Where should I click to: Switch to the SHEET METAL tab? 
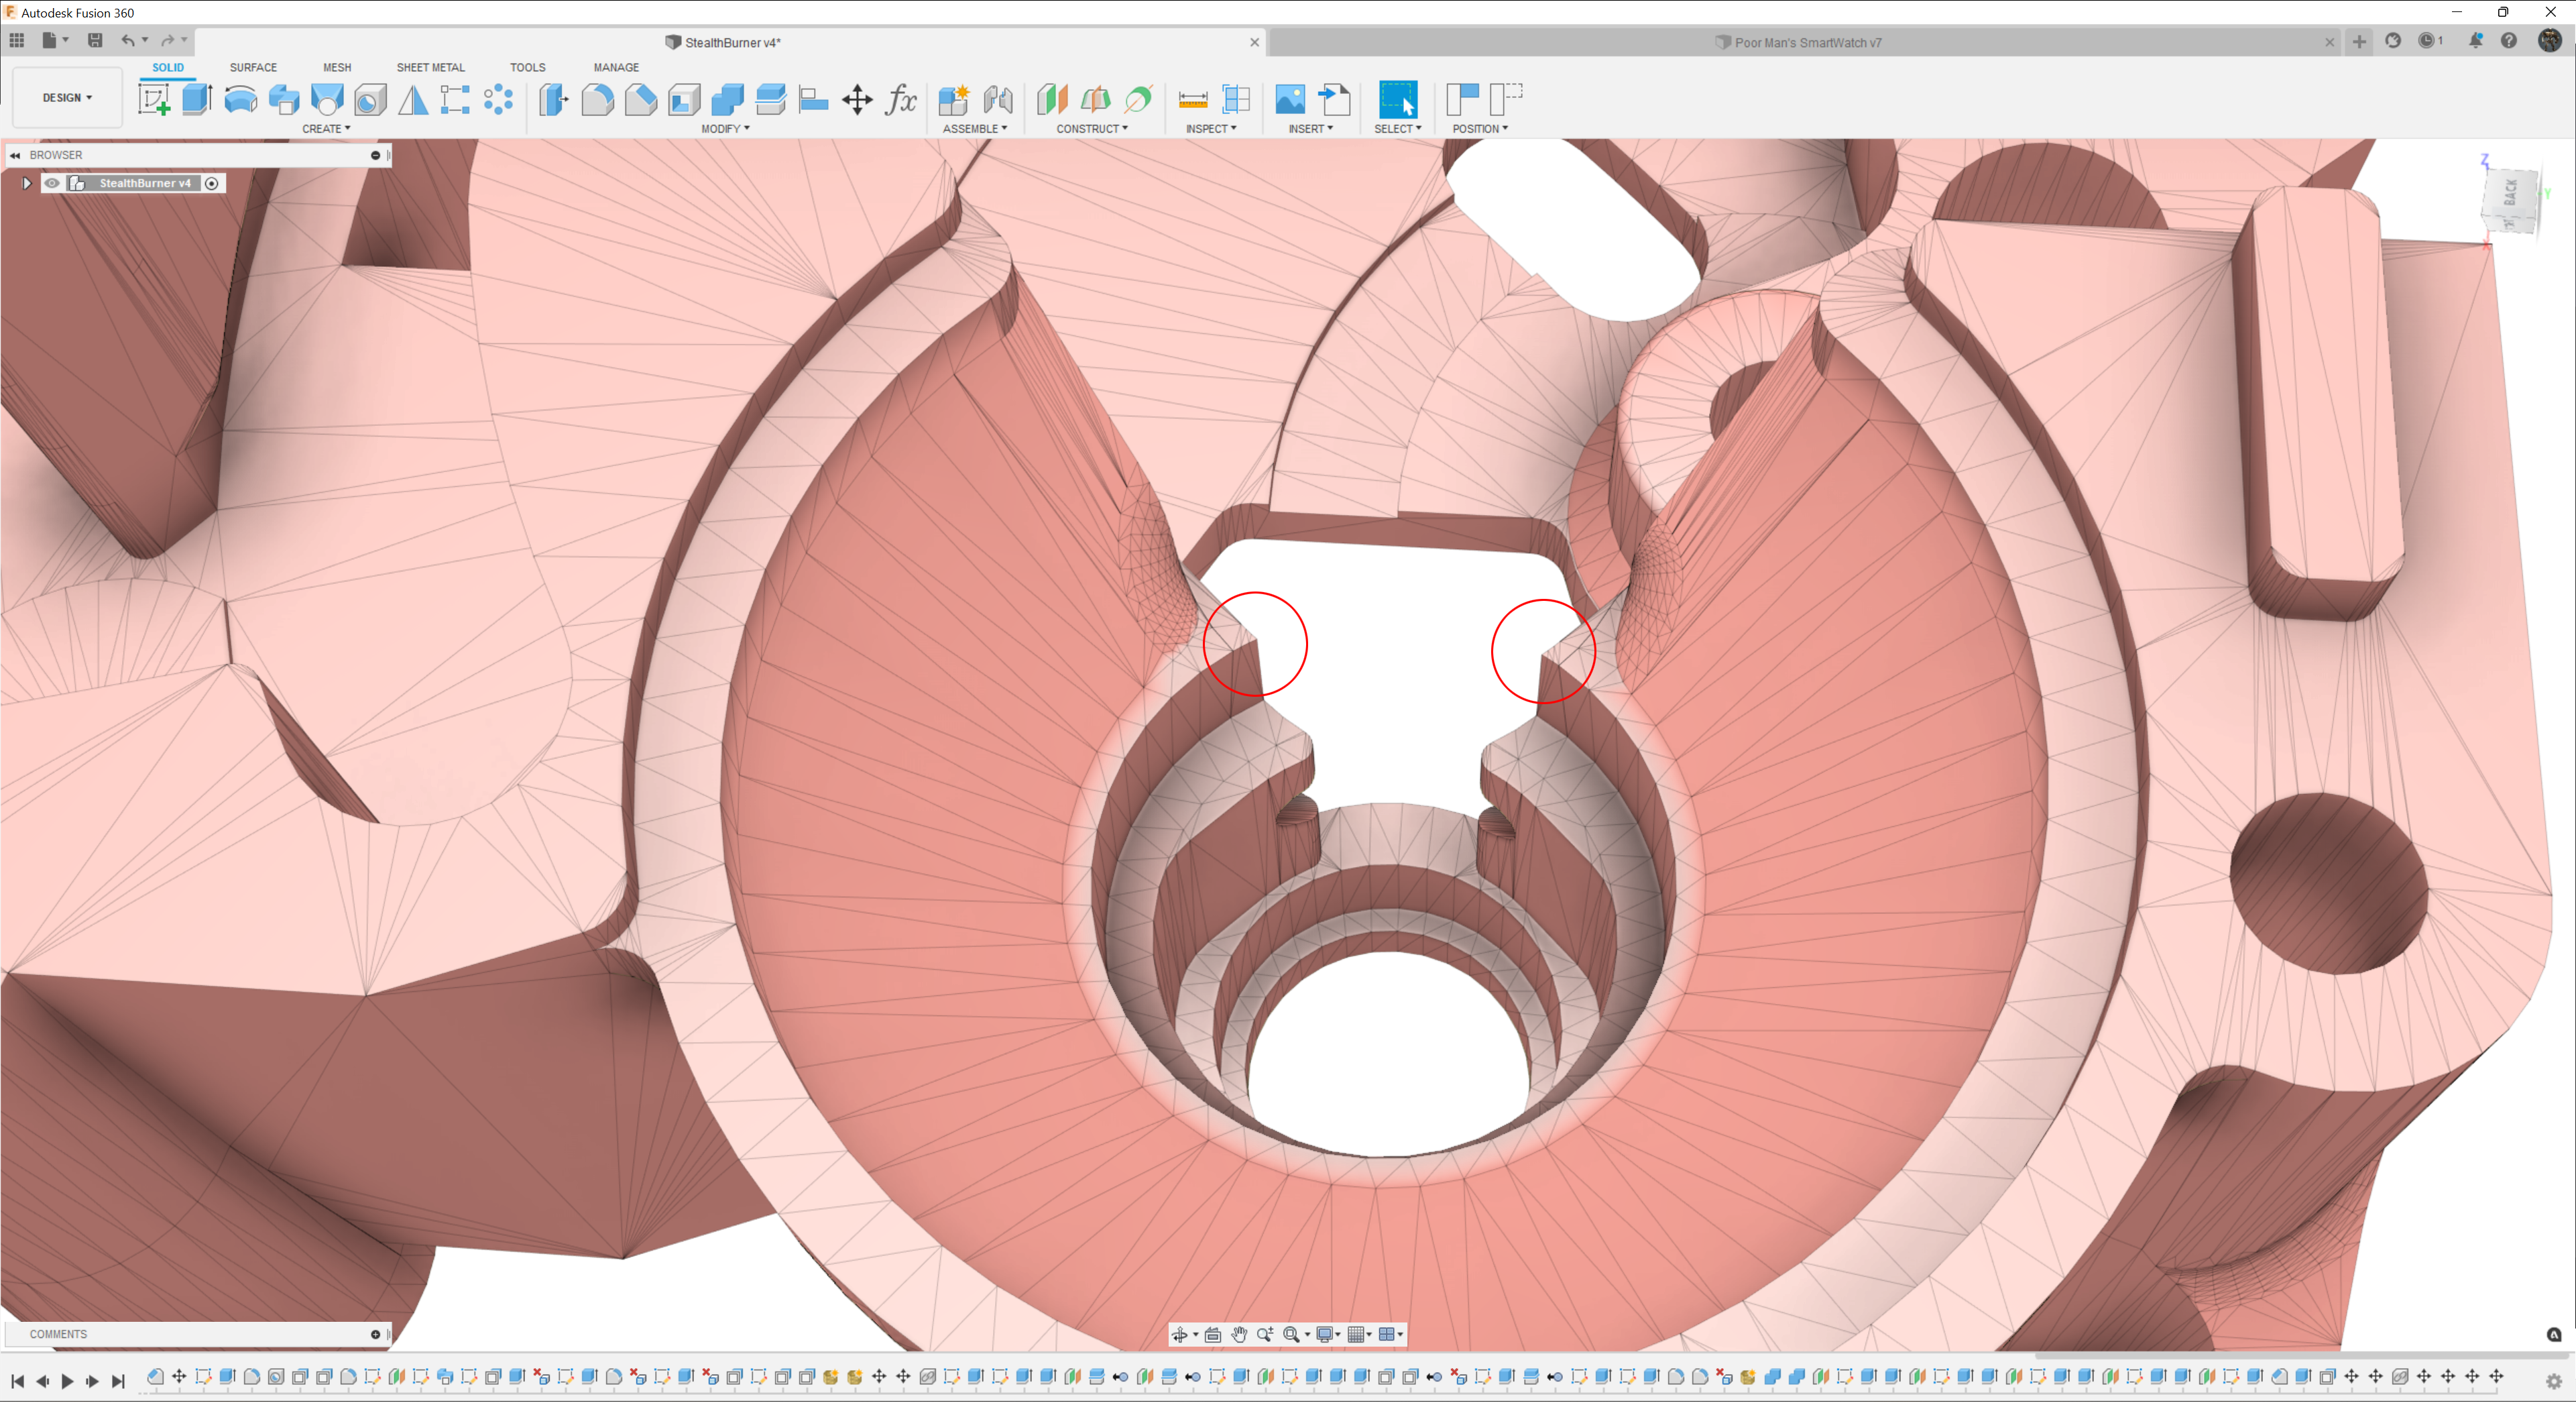pos(431,68)
